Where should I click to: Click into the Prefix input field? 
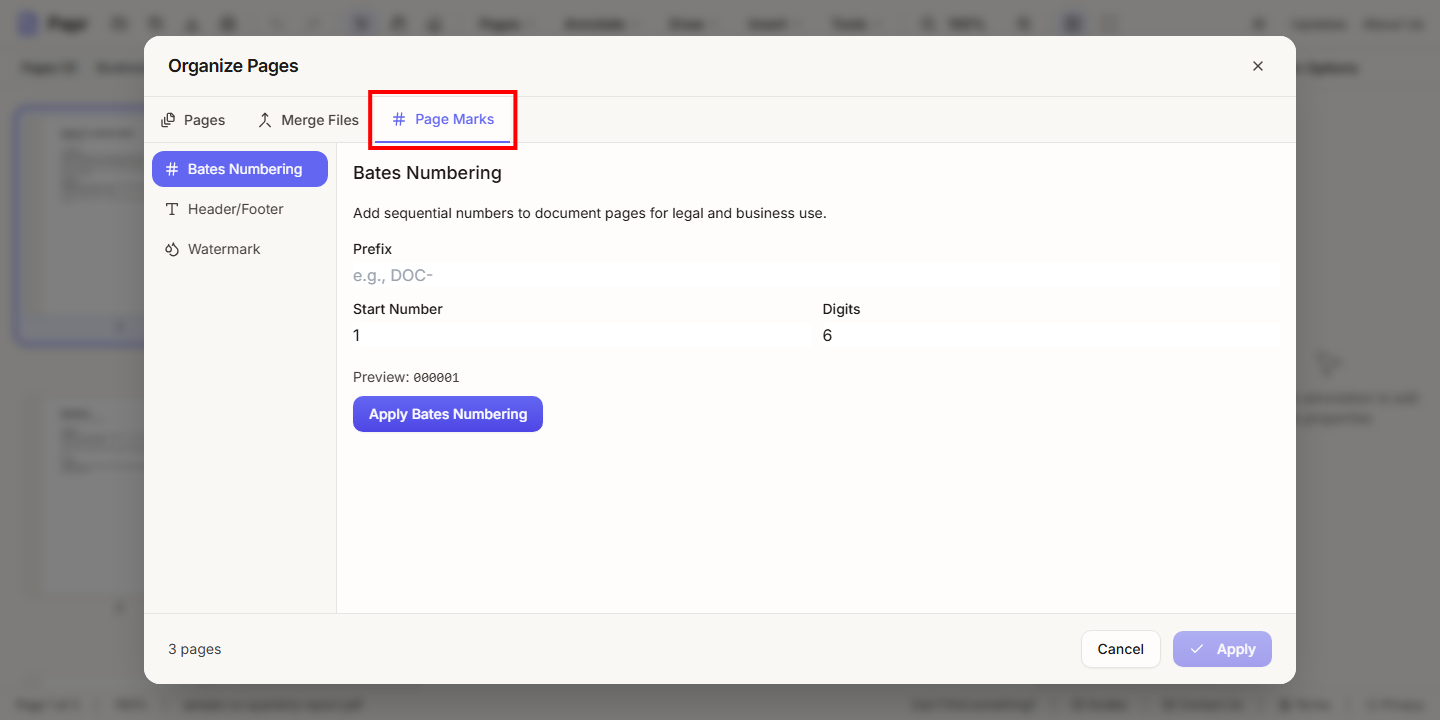coord(816,276)
